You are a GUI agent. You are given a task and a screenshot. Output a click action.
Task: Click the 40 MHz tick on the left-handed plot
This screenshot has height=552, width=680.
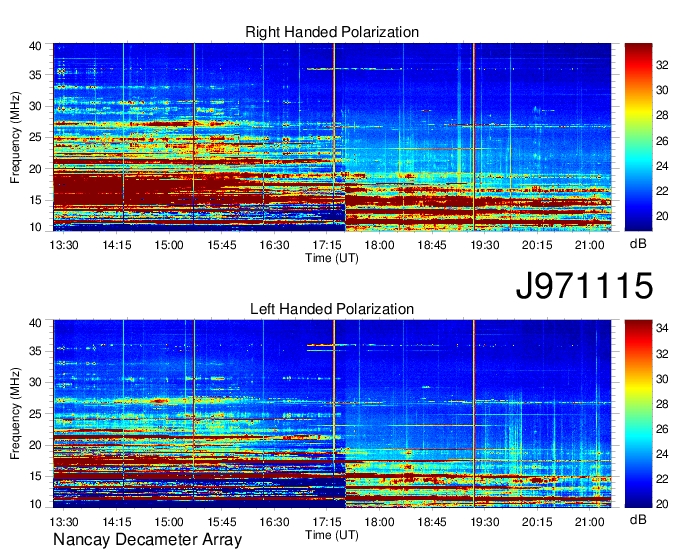[x=35, y=323]
